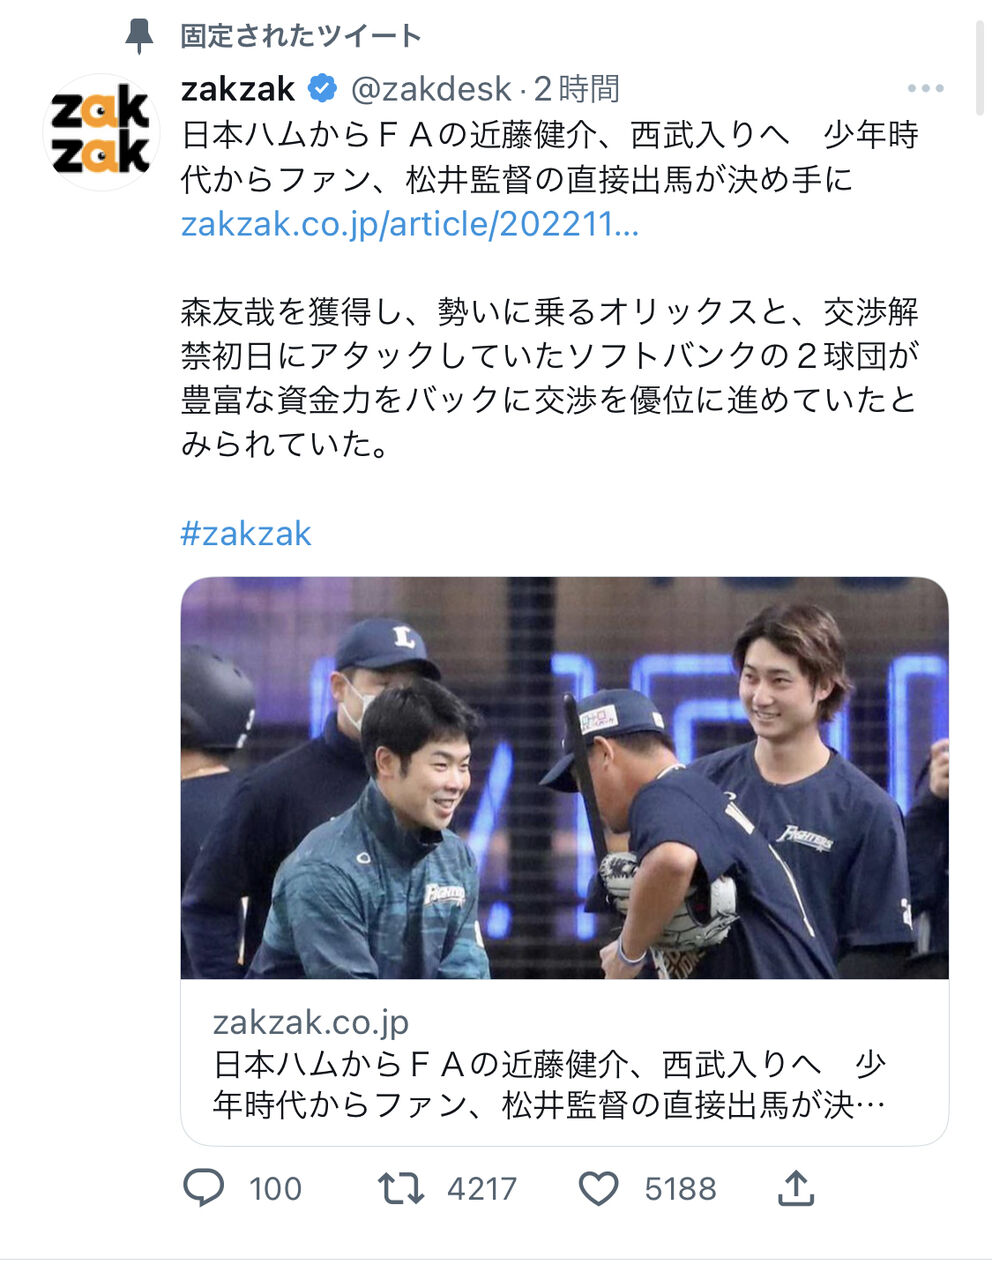This screenshot has width=992, height=1280.
Task: Open the zakzak.co.jp/article/202211… link
Action: click(x=409, y=223)
